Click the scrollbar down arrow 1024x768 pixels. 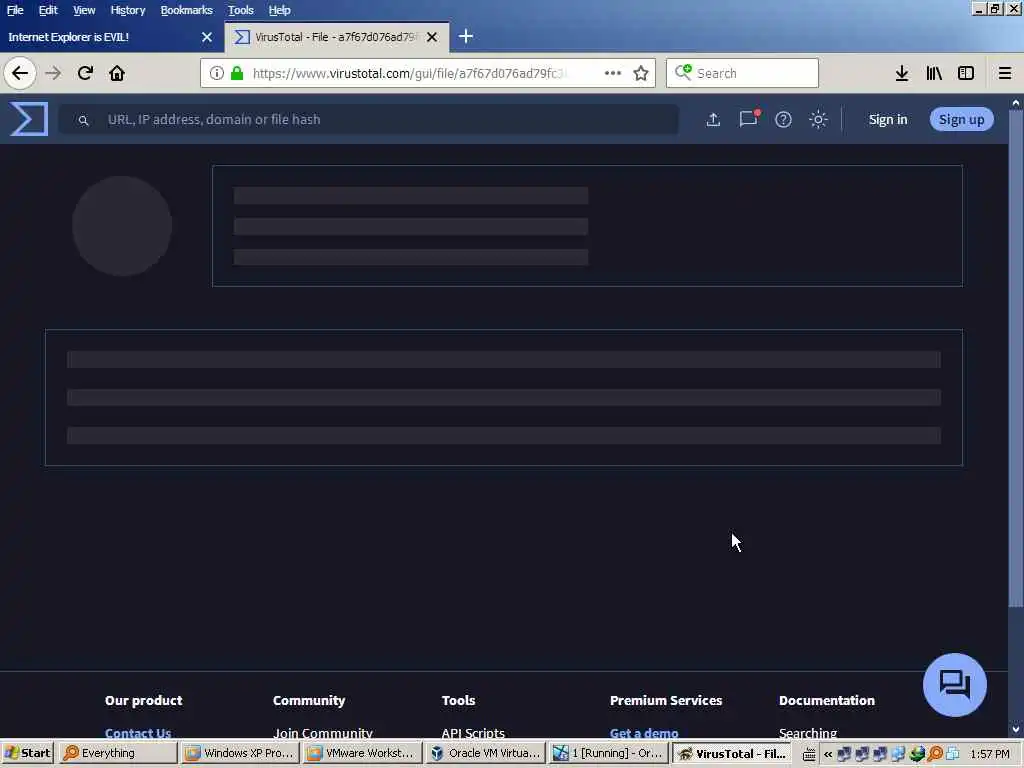point(1016,729)
